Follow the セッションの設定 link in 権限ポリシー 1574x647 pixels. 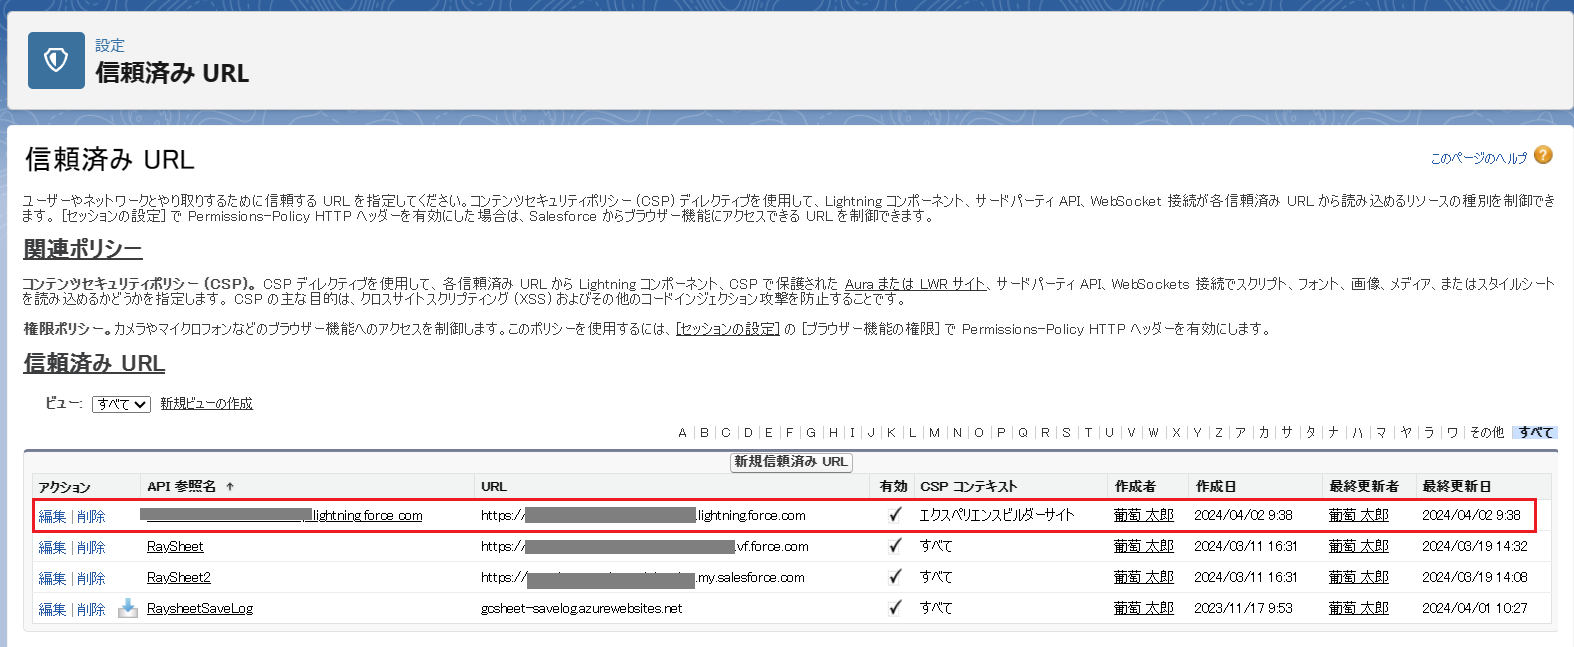click(x=727, y=329)
